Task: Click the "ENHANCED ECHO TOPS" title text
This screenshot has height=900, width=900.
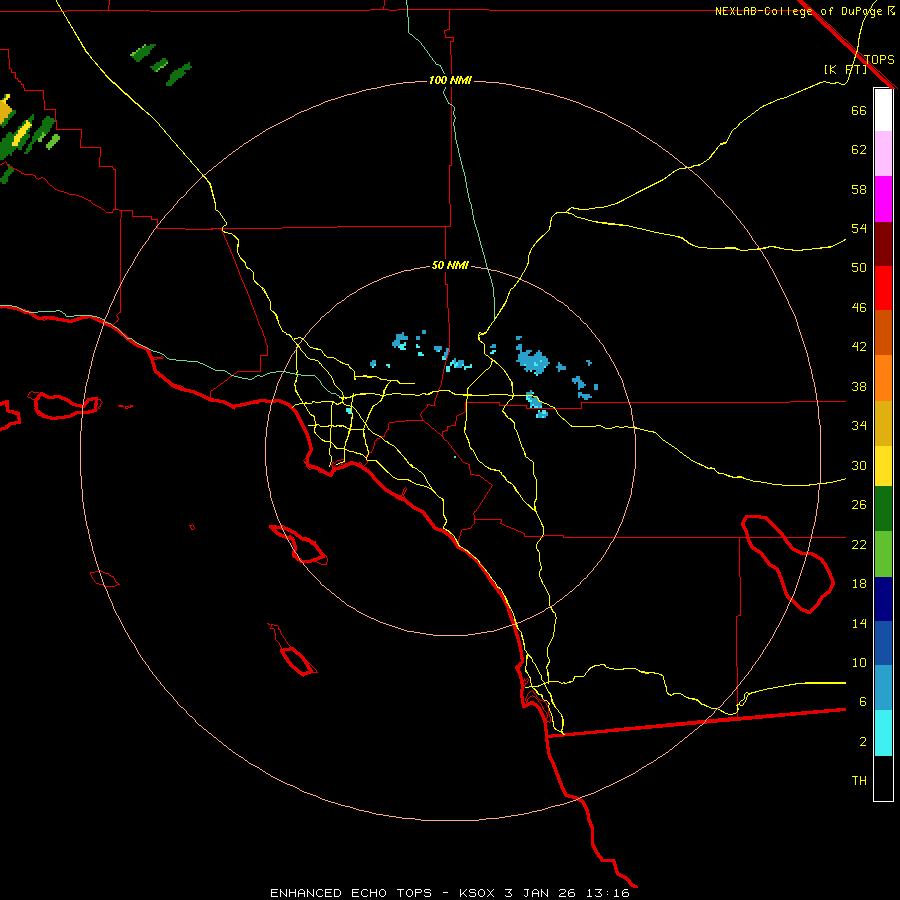Action: (x=351, y=893)
